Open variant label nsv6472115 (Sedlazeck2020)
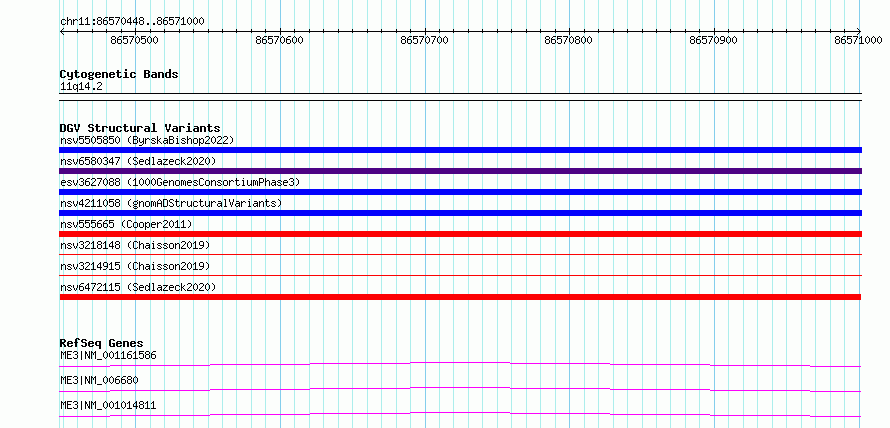This screenshot has width=890, height=428. pyautogui.click(x=138, y=287)
